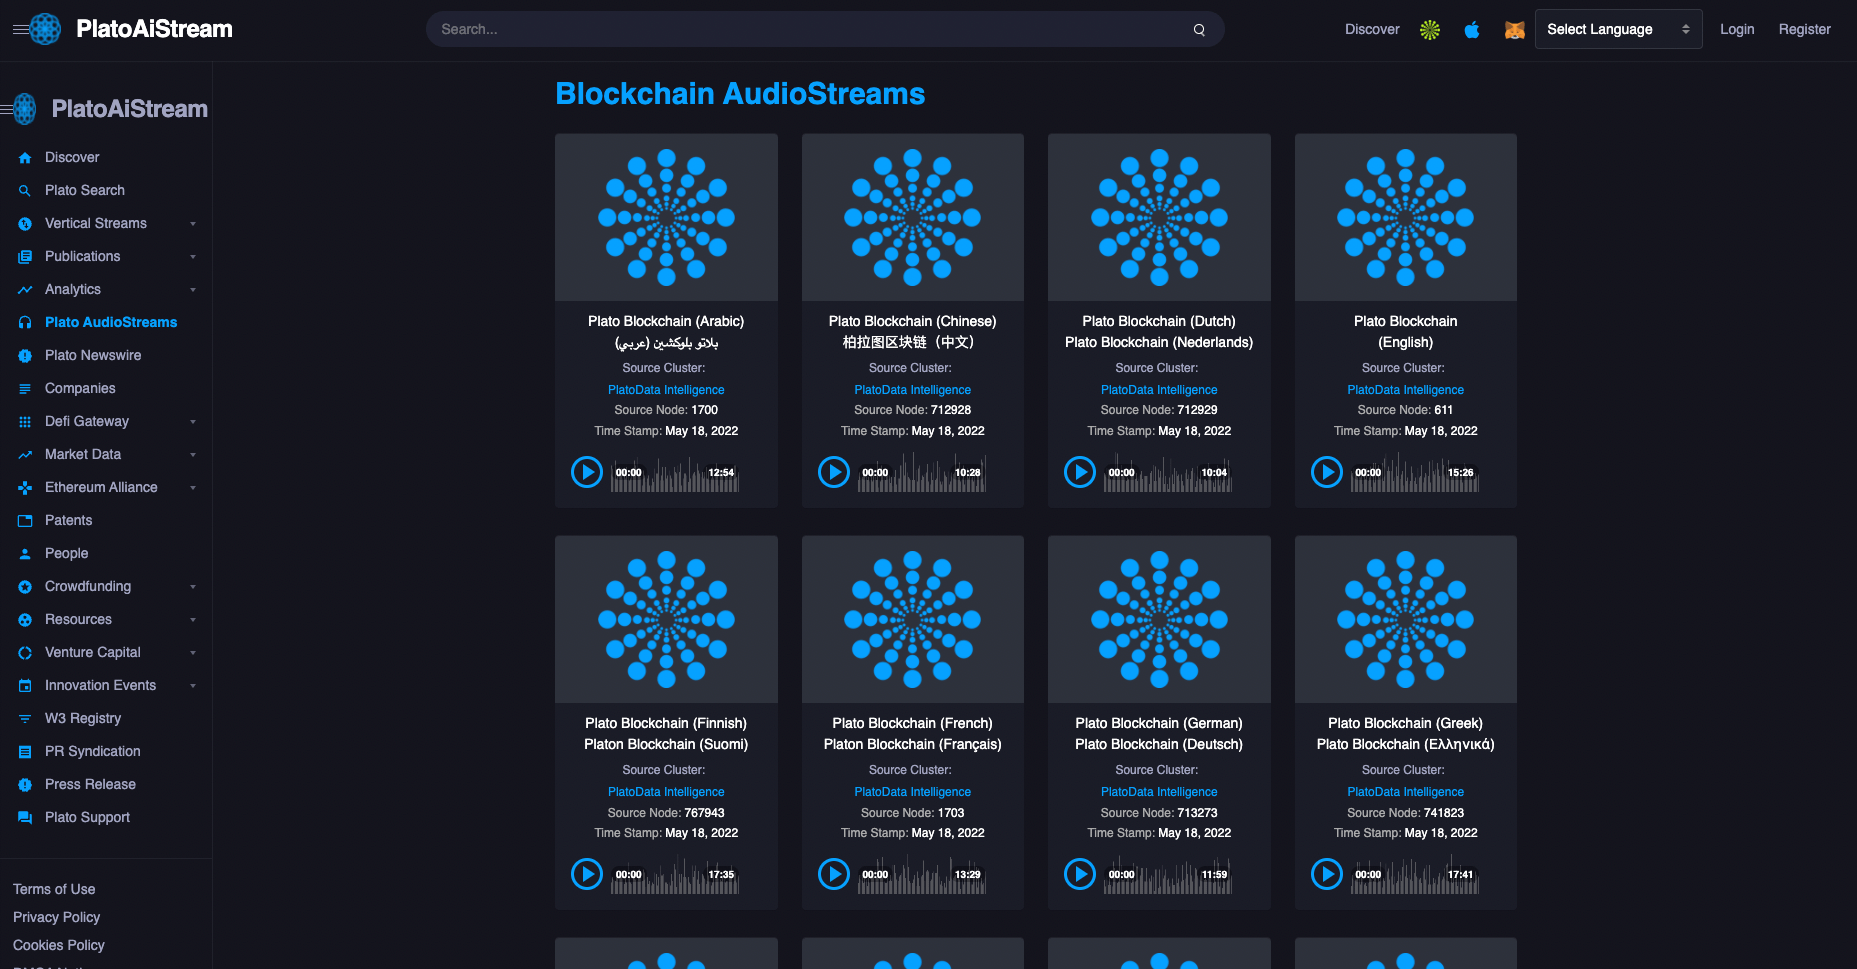Play the Plato Blockchain (Finnish) stream
Image resolution: width=1857 pixels, height=969 pixels.
pyautogui.click(x=587, y=874)
